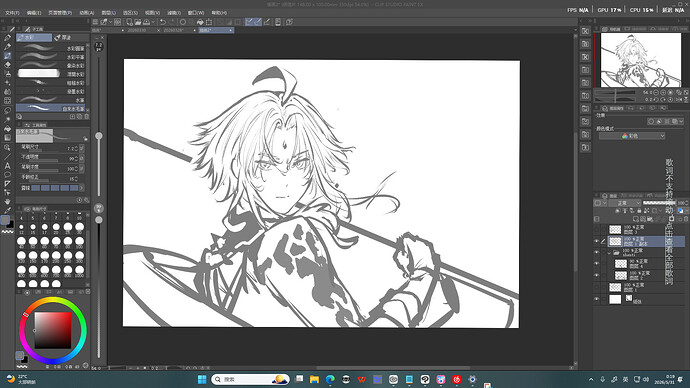Screen dimensions: 690x388
Task: Show hidden layer 1 via eye box
Action: coord(597,287)
